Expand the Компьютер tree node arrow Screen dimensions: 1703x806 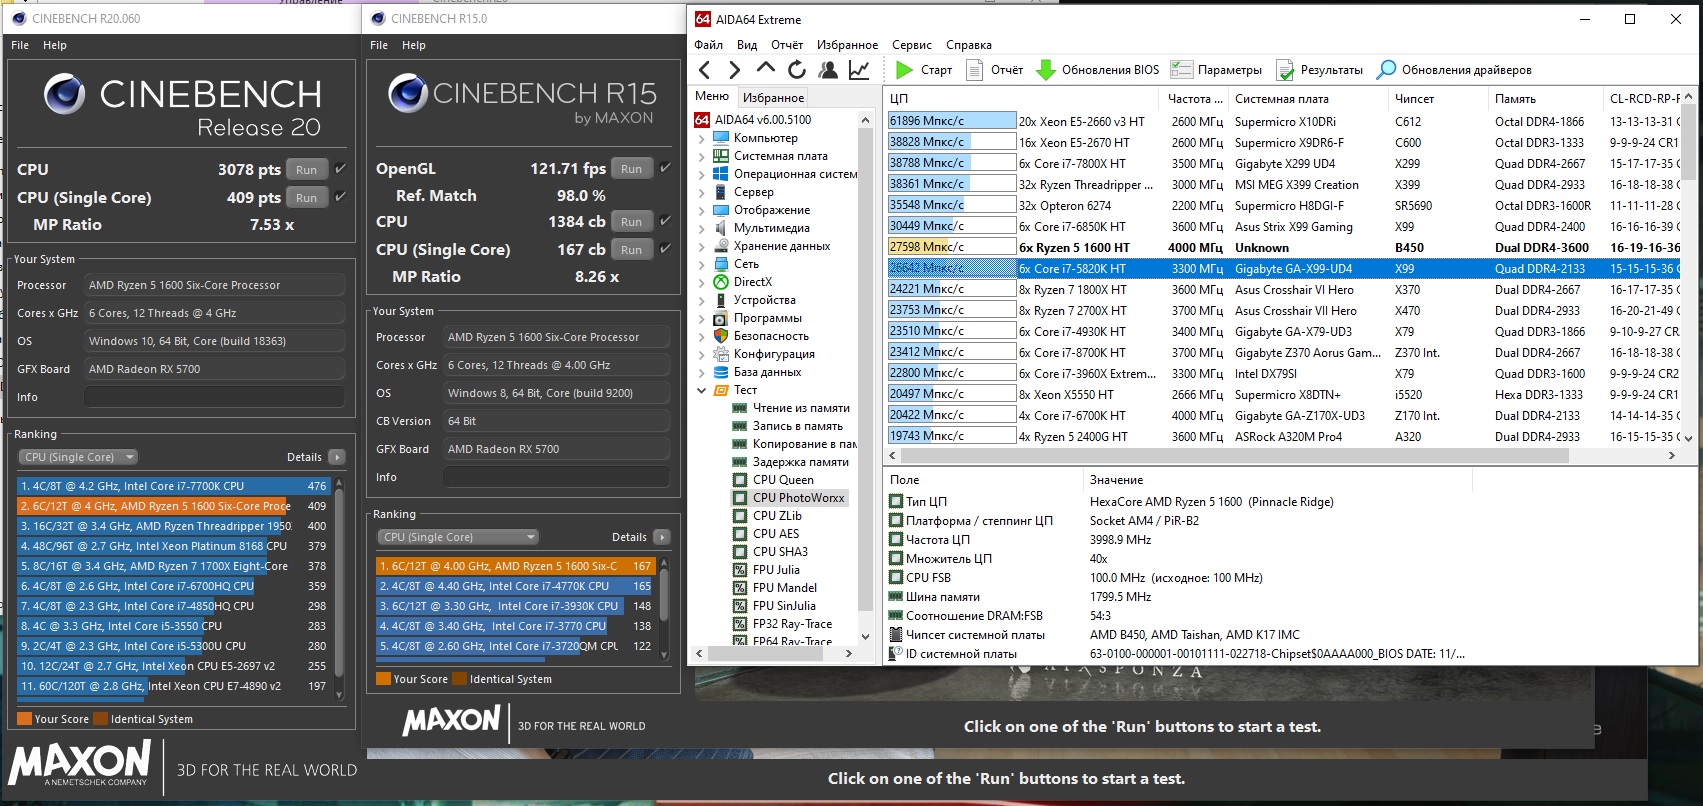701,138
